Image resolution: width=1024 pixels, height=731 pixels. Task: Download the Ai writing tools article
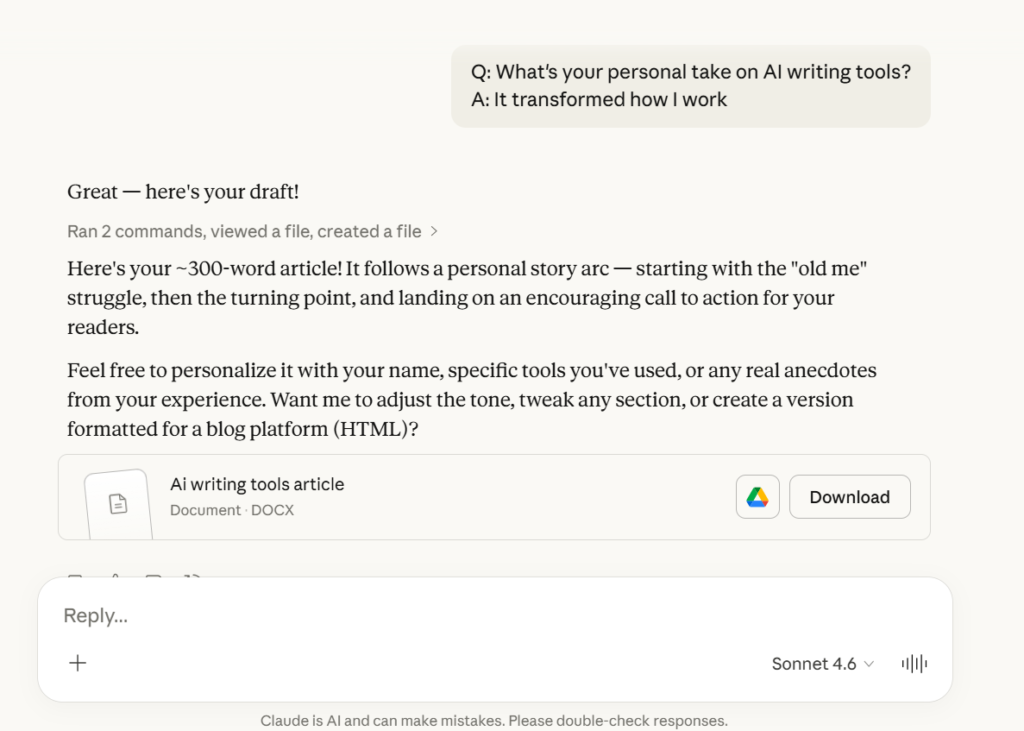click(x=850, y=497)
